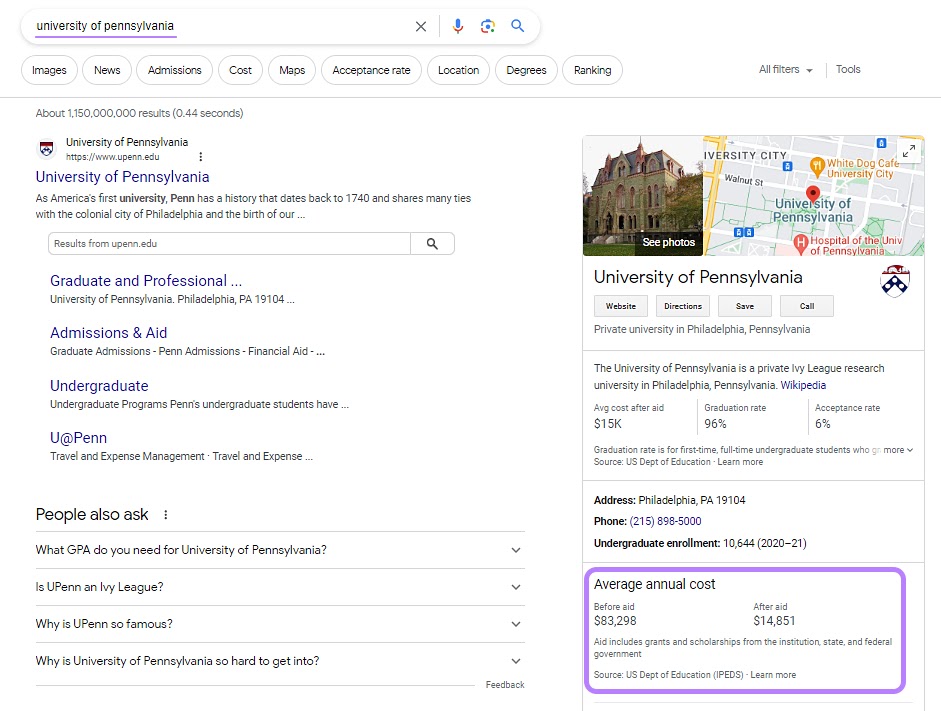This screenshot has width=941, height=711.
Task: Click the Website button in knowledge panel
Action: [x=621, y=306]
